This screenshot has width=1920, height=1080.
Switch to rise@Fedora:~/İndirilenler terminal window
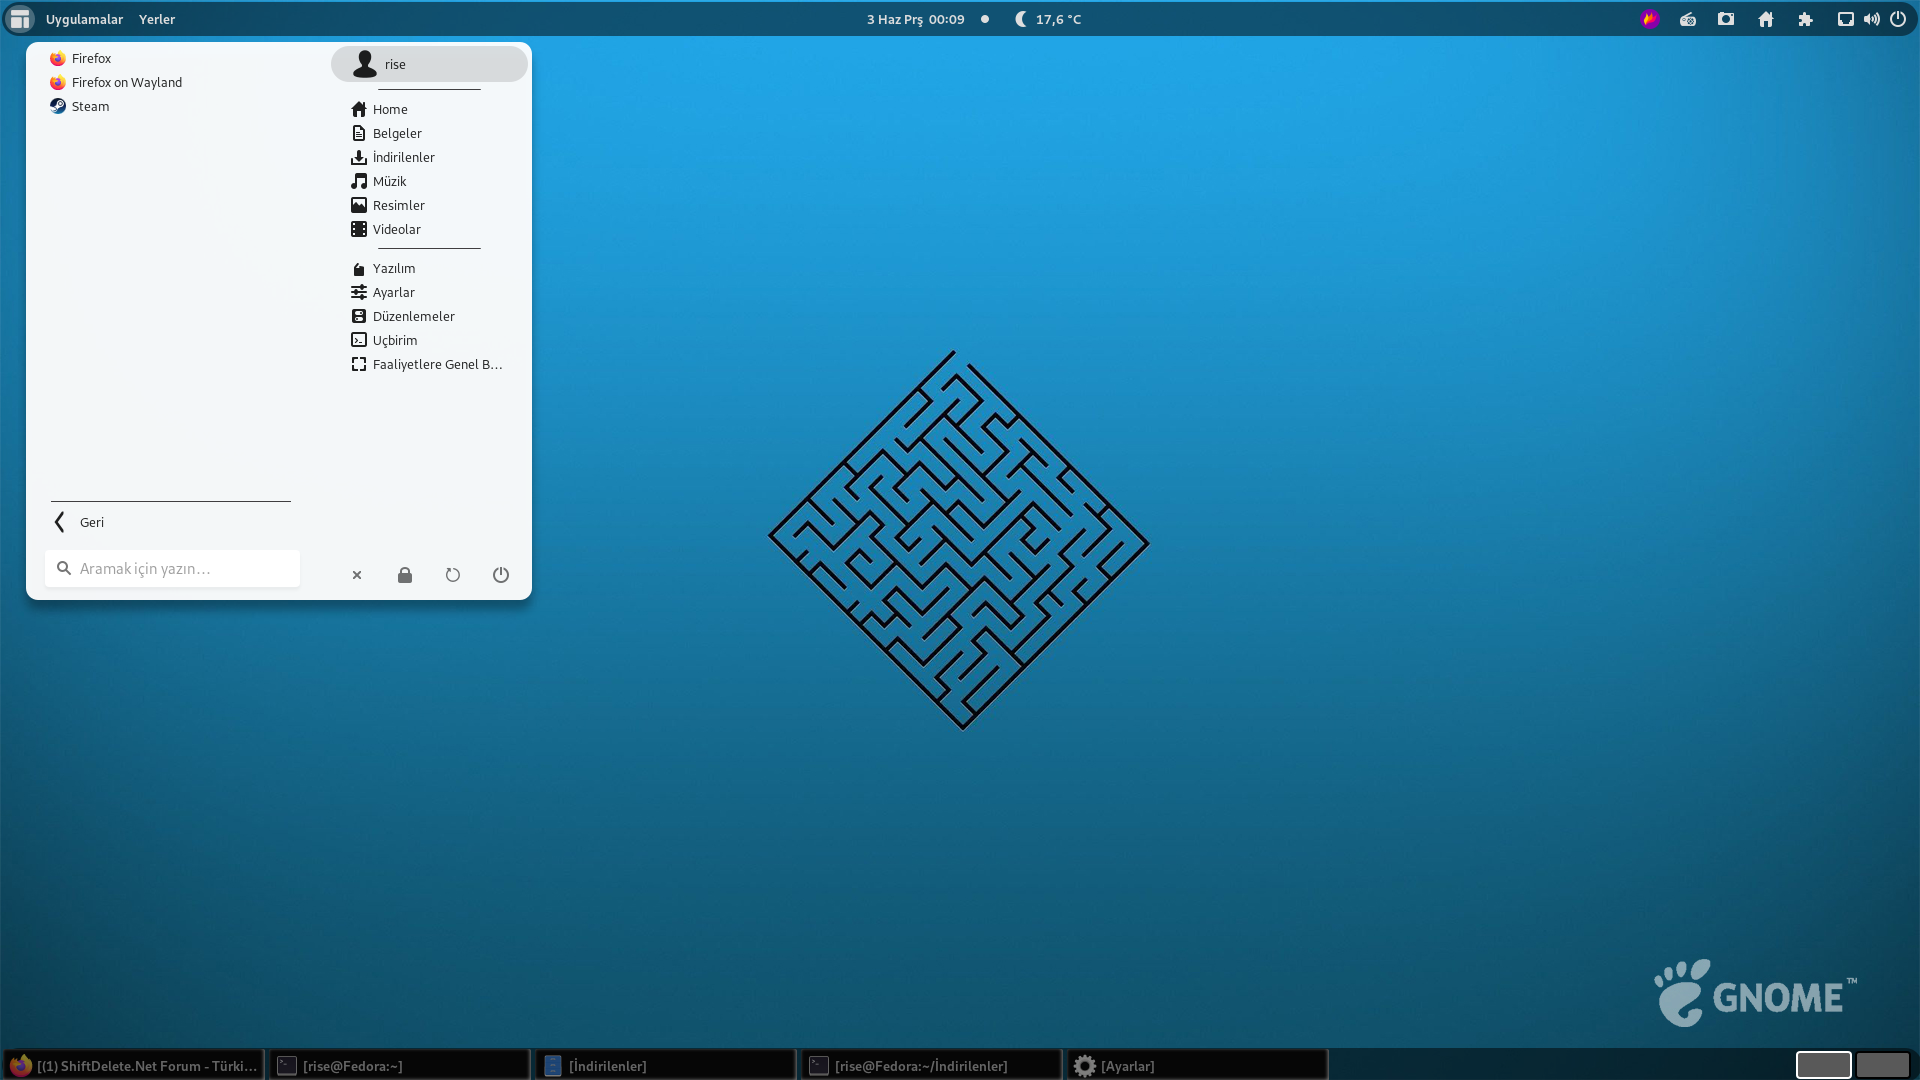(x=932, y=1066)
